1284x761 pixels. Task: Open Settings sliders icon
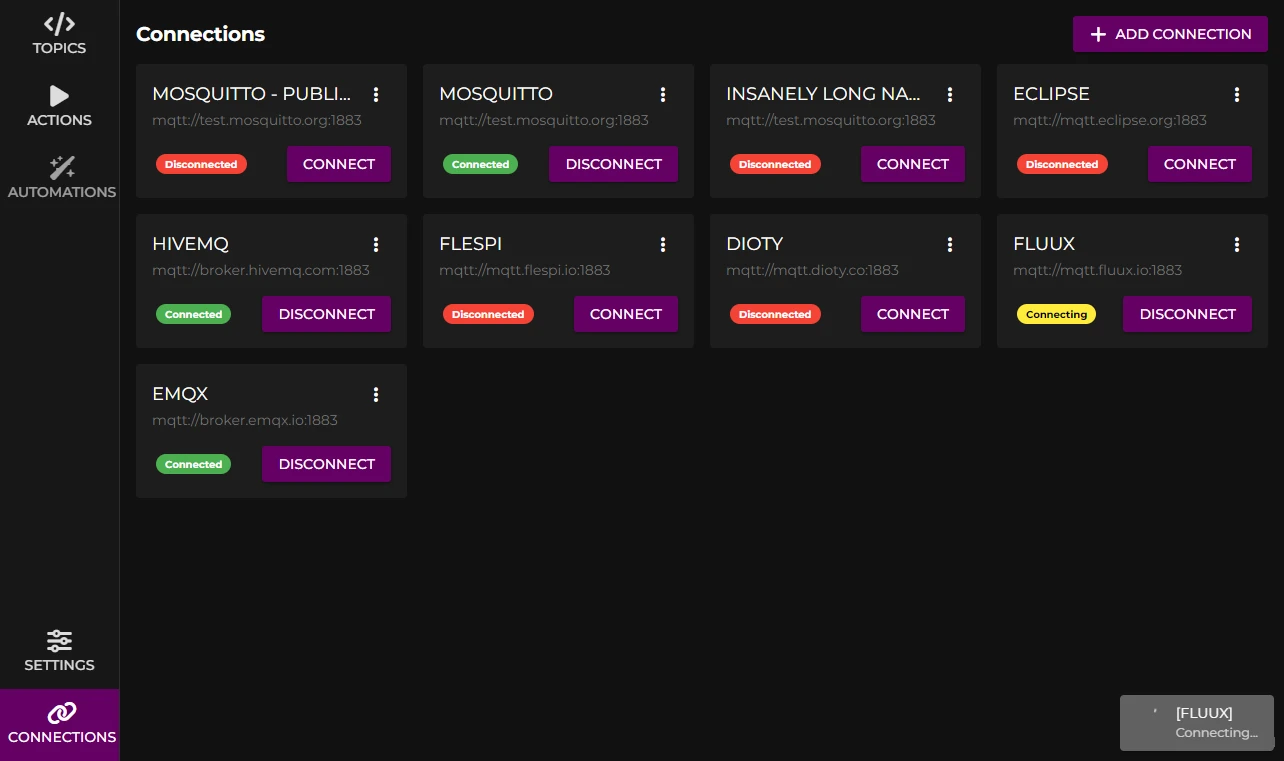tap(60, 641)
